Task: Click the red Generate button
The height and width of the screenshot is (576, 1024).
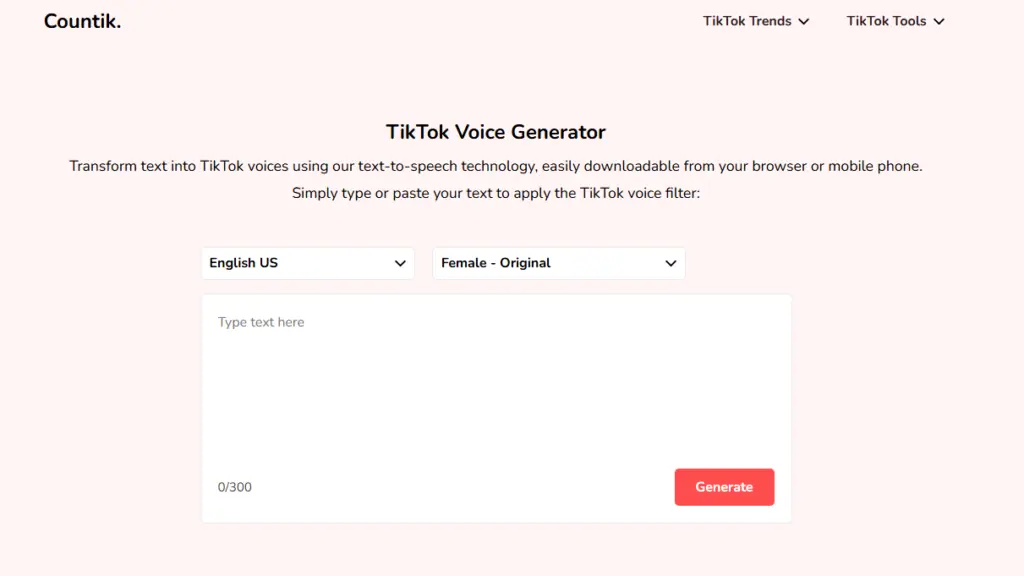Action: [724, 487]
